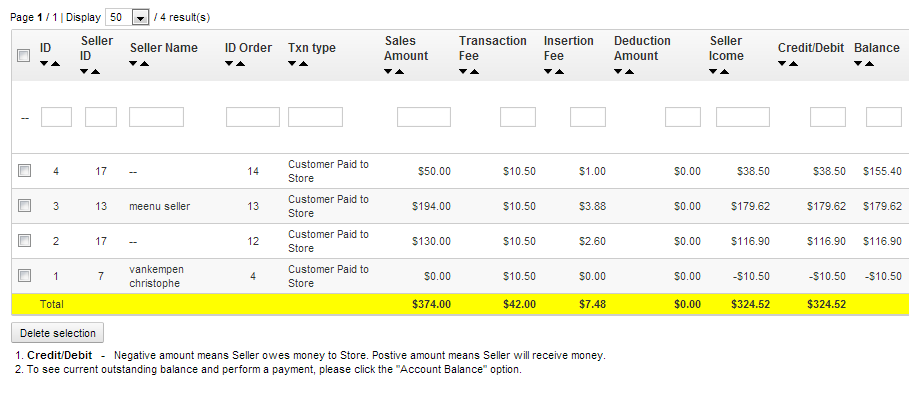Sort Transaction Fee ascending arrow

(474, 71)
